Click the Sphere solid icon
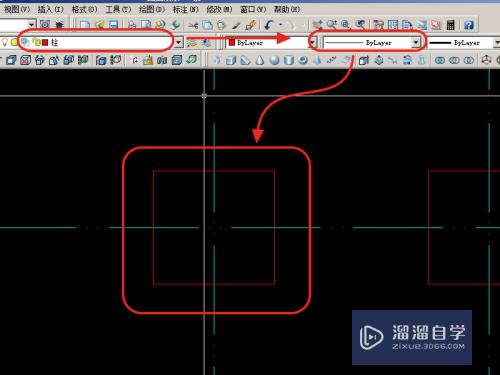The width and height of the screenshot is (500, 375). [274, 60]
